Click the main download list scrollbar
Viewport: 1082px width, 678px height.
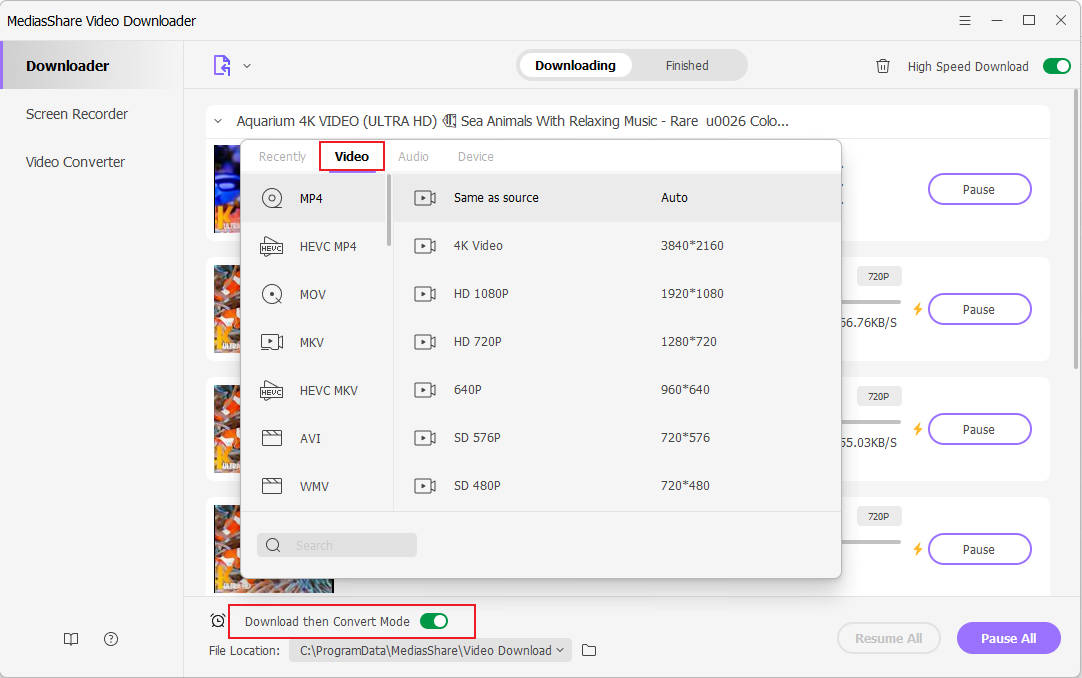[1076, 230]
